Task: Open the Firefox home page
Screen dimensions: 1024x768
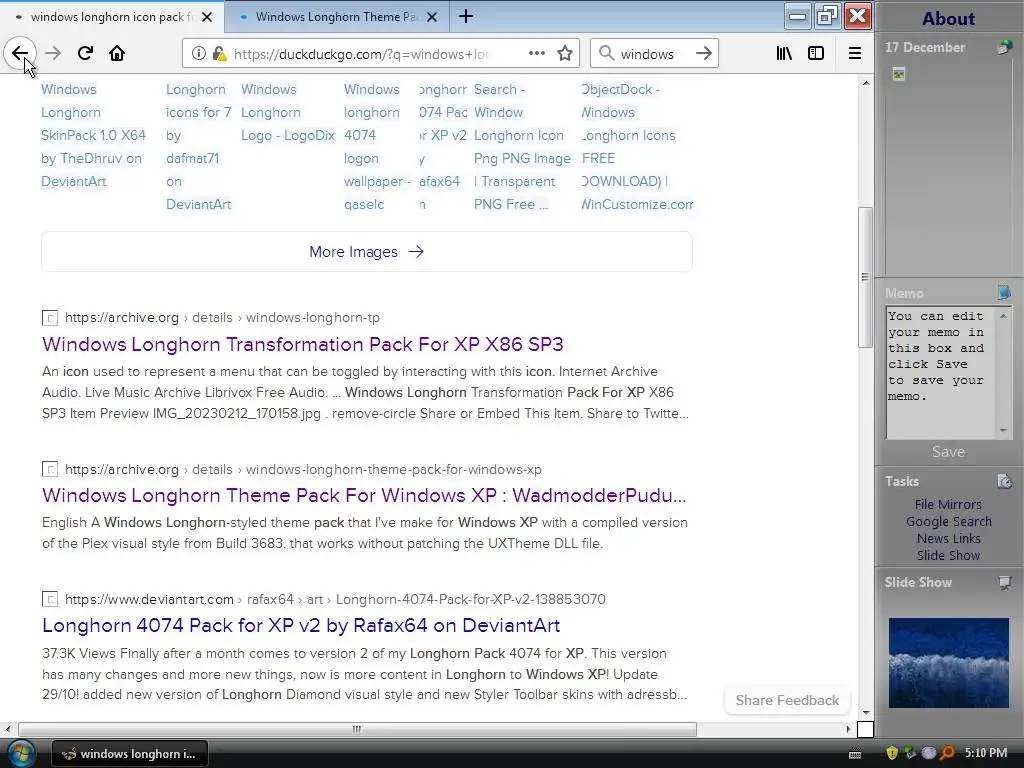Action: (117, 53)
